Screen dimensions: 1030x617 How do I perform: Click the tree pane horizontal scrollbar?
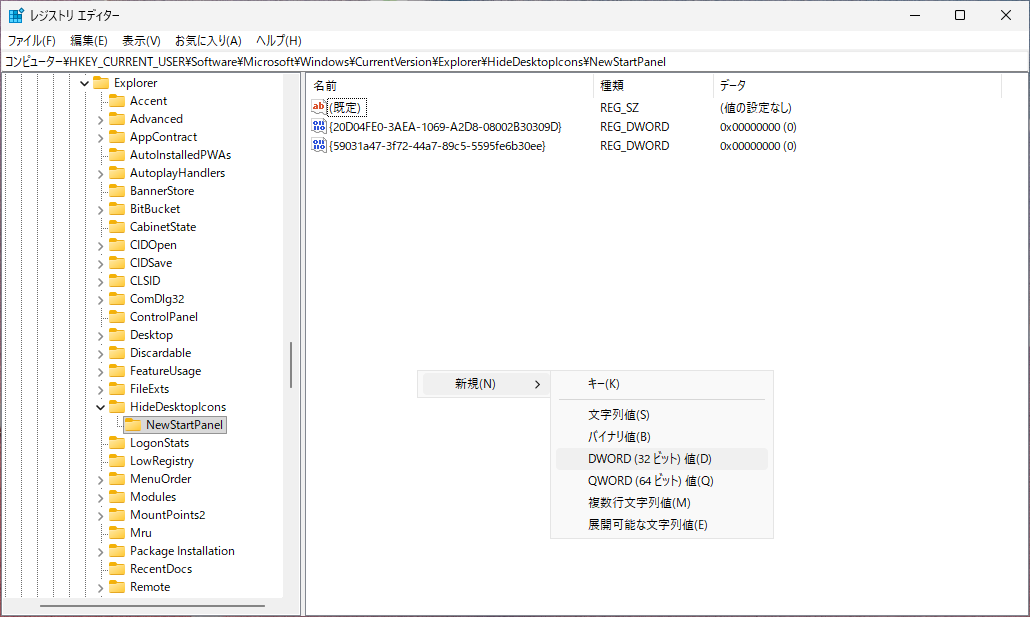pyautogui.click(x=150, y=605)
